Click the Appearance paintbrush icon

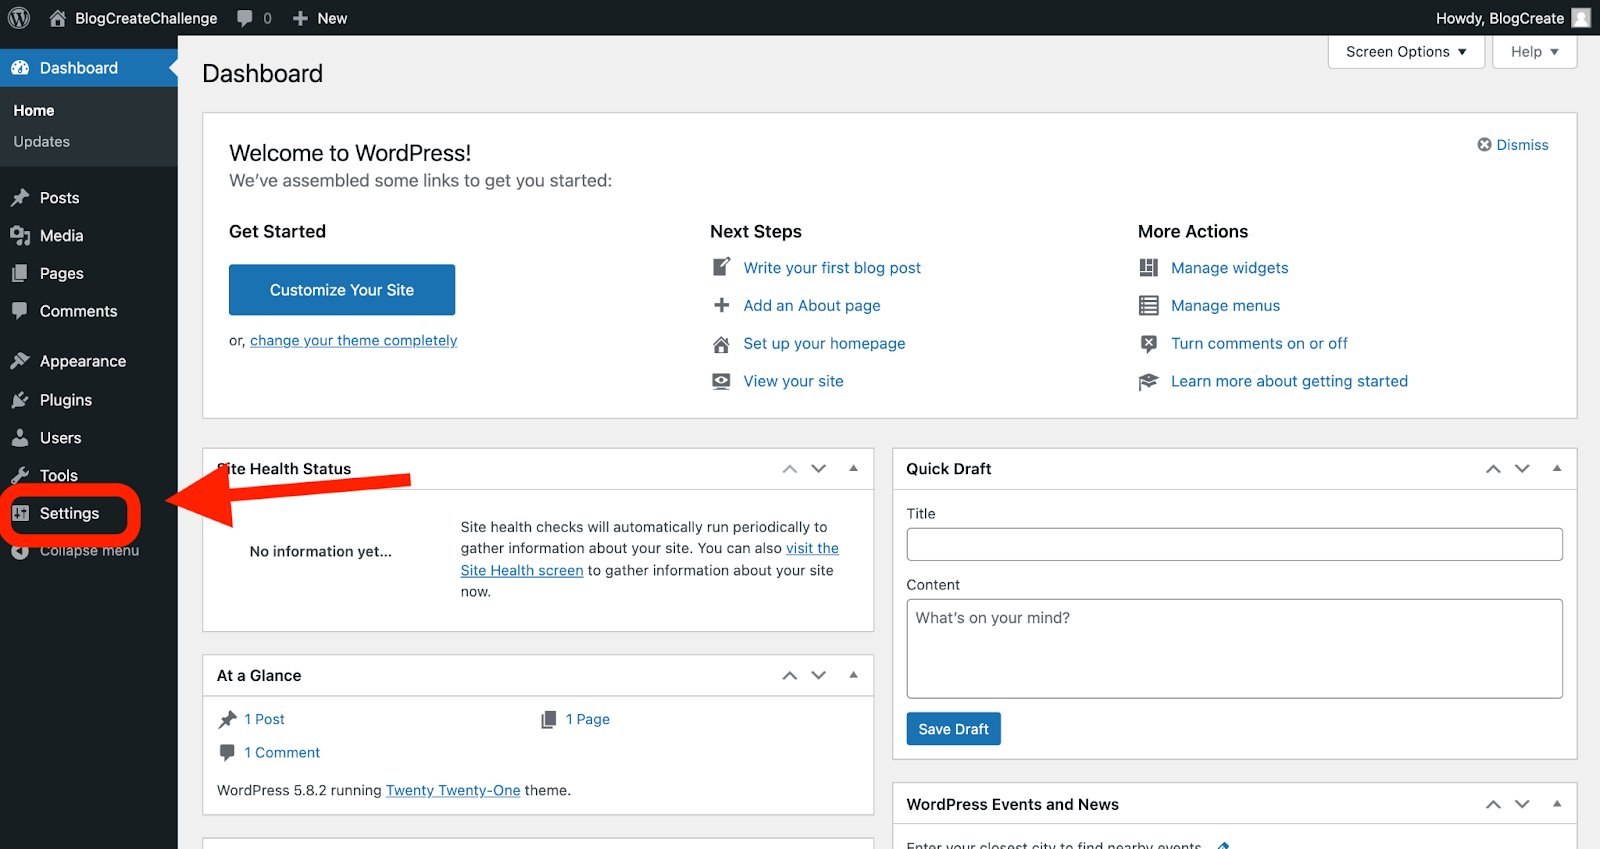[20, 361]
